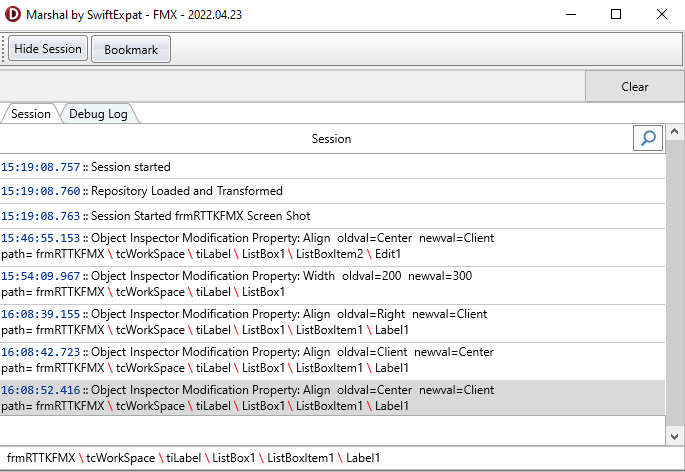Select the 16:08:39.155 Align oldval=Right entry
Screen dimensions: 685x472
(300, 322)
